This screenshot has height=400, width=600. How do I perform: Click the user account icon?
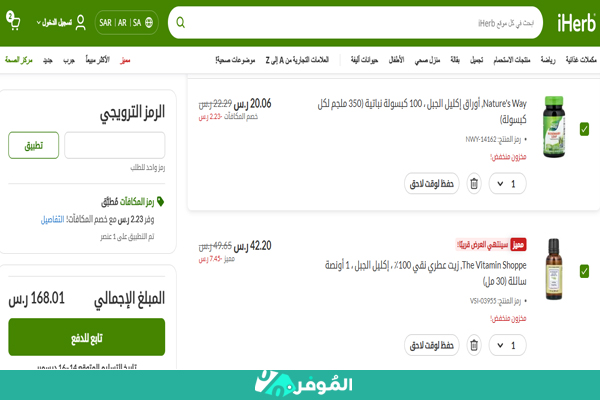[80, 23]
